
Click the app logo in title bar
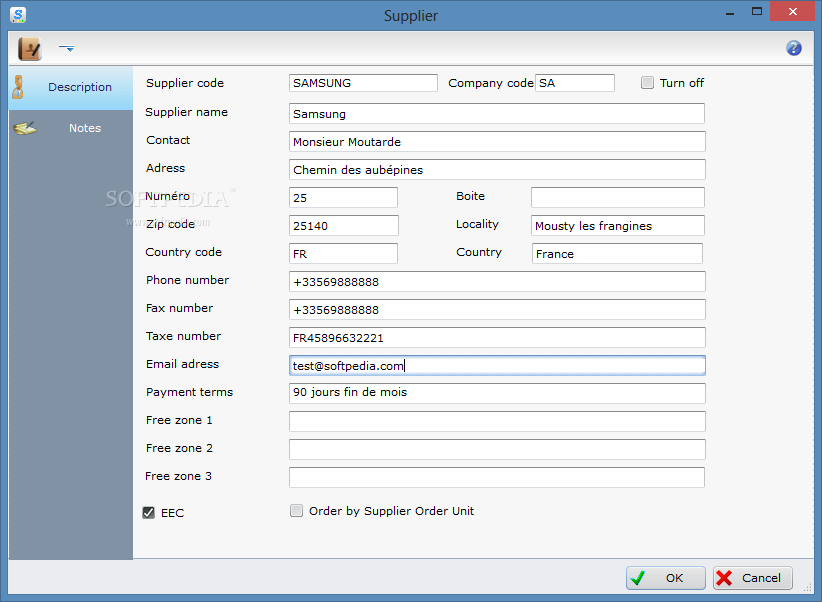[18, 15]
